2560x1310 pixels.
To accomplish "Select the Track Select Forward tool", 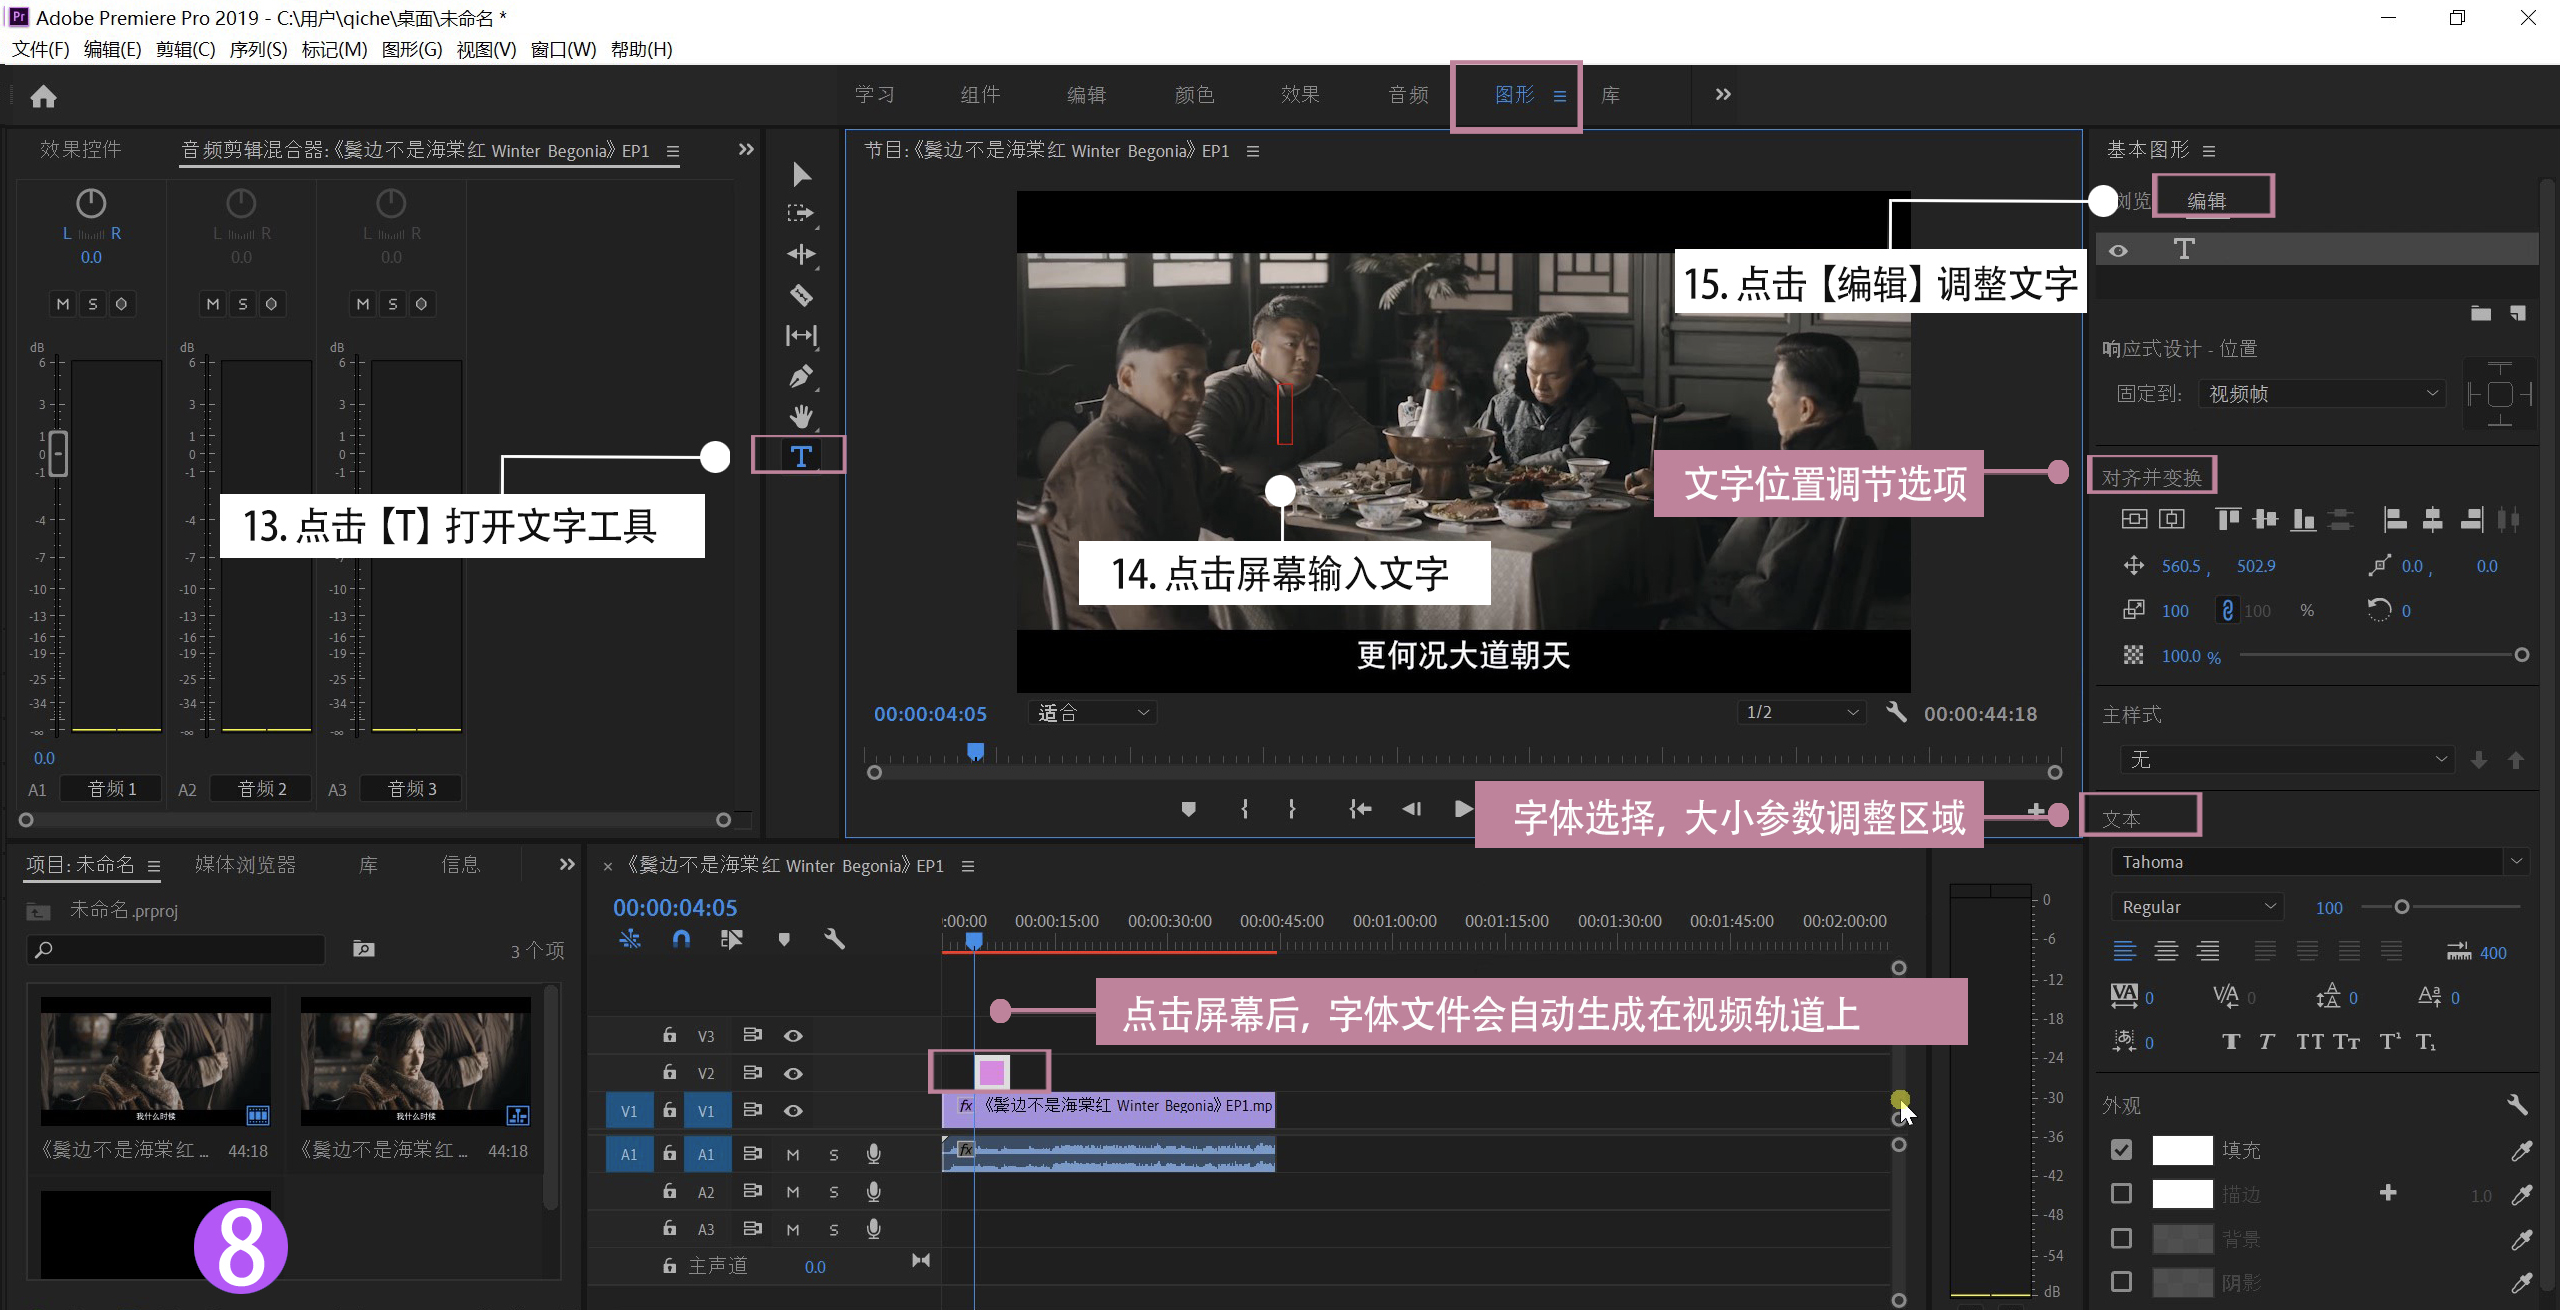I will coord(800,213).
